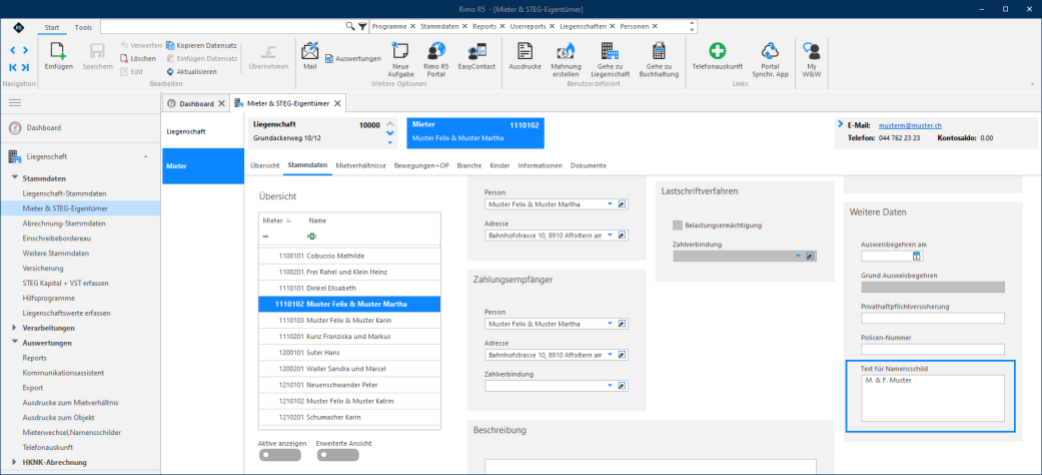Switch to the Mietverhältnisse tab

tap(361, 165)
